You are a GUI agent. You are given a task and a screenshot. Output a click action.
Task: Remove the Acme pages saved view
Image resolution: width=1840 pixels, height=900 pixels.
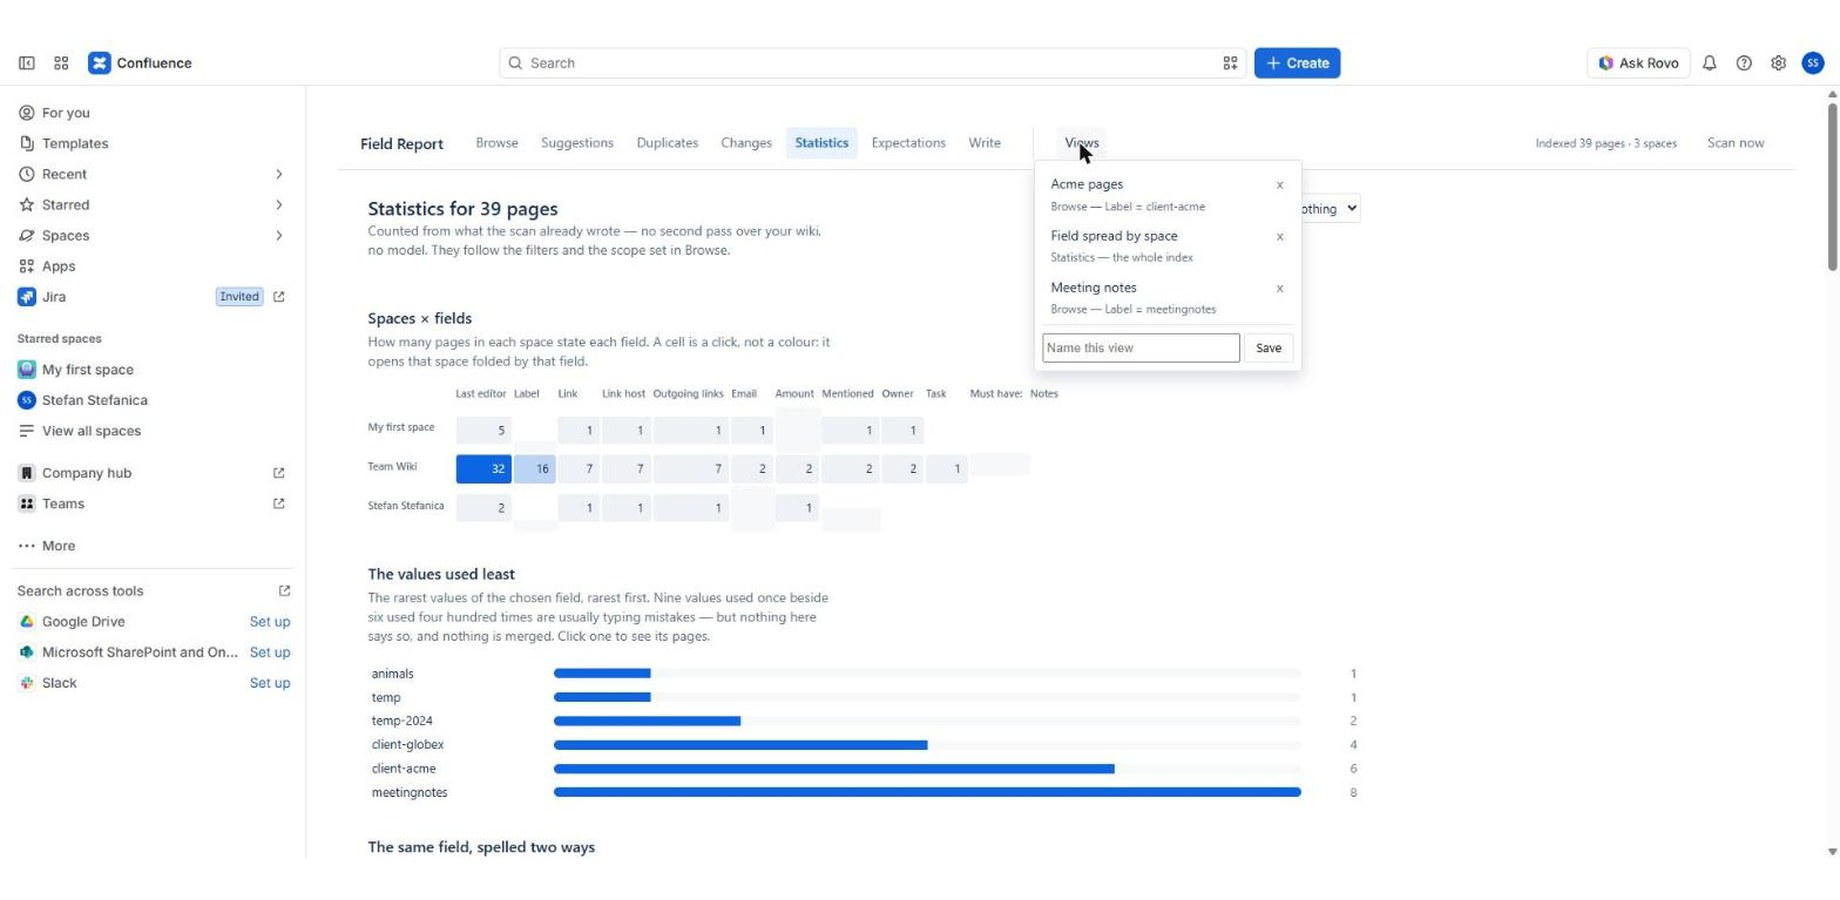click(x=1280, y=185)
